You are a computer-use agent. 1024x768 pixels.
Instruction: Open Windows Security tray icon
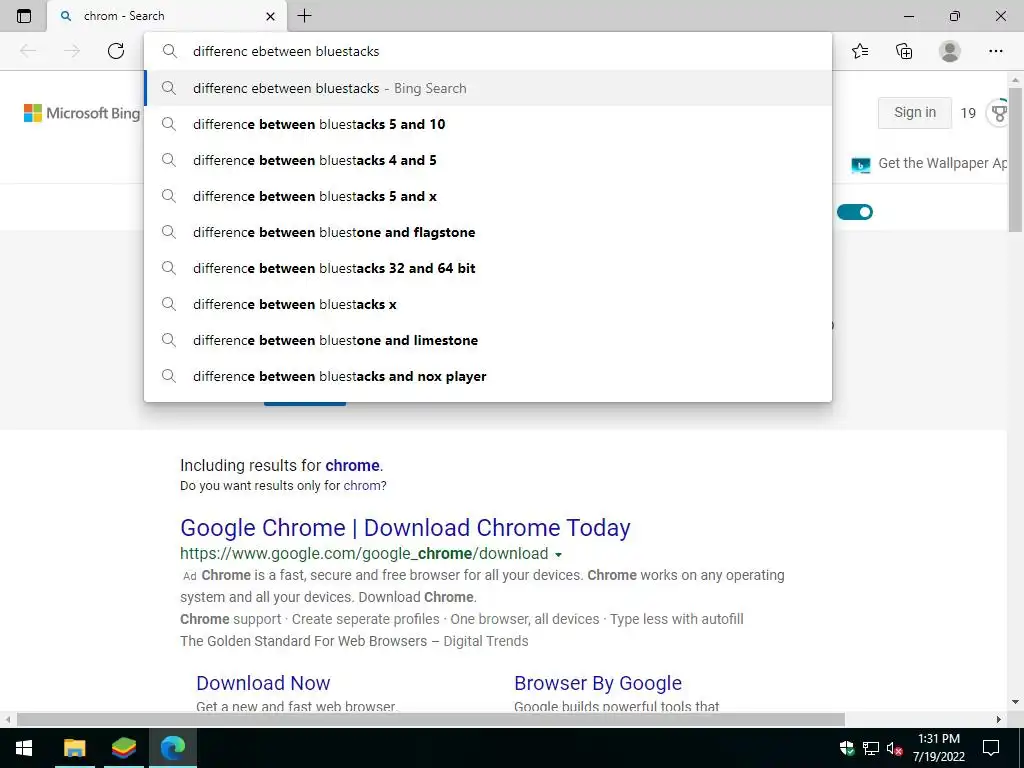[x=846, y=748]
